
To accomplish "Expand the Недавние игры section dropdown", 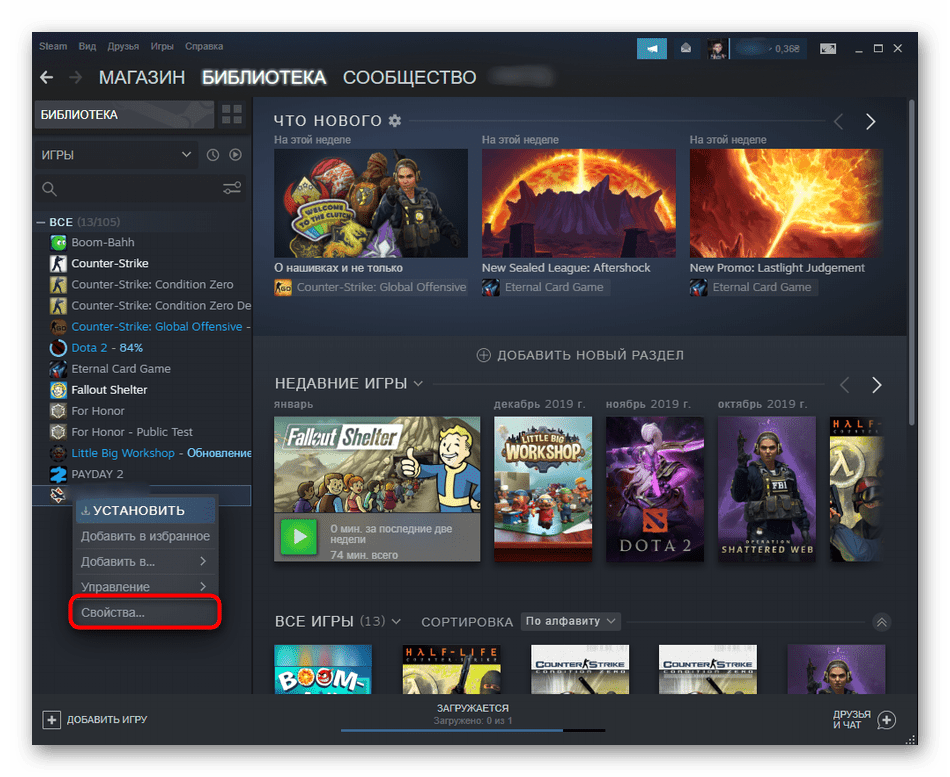I will 418,384.
